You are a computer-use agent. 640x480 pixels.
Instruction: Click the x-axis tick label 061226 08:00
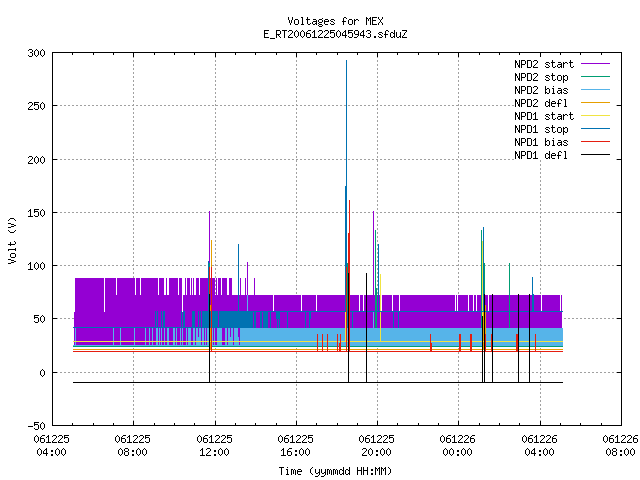click(620, 446)
